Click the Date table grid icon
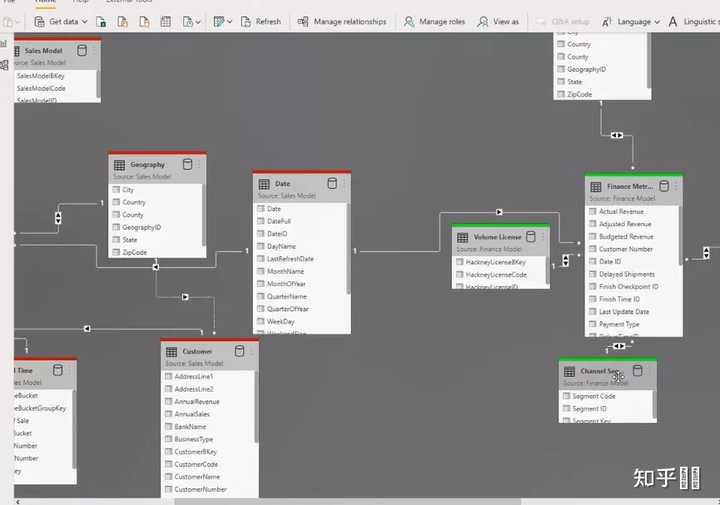This screenshot has width=720, height=505. tap(264, 184)
